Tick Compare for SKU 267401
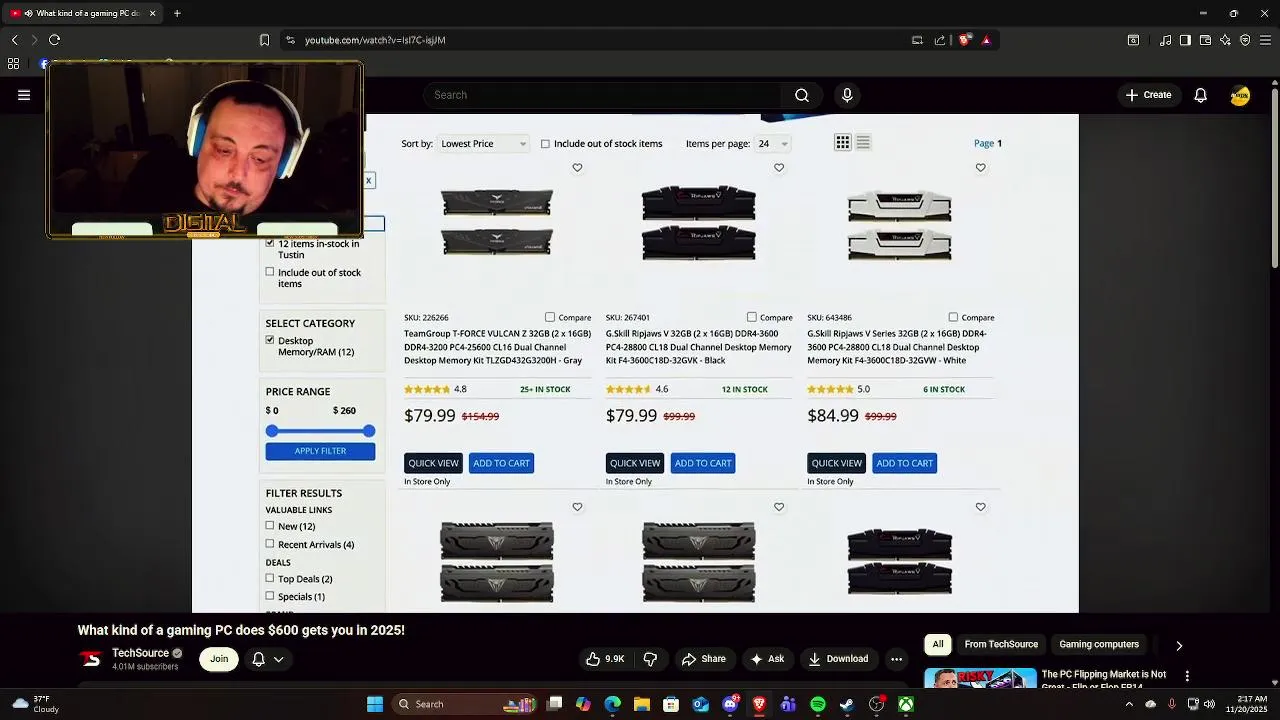The height and width of the screenshot is (720, 1280). tap(752, 317)
